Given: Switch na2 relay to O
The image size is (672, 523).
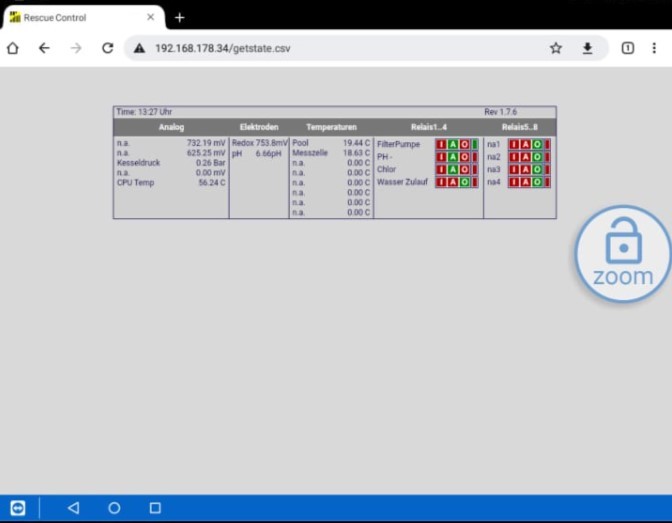Looking at the screenshot, I should click(537, 157).
